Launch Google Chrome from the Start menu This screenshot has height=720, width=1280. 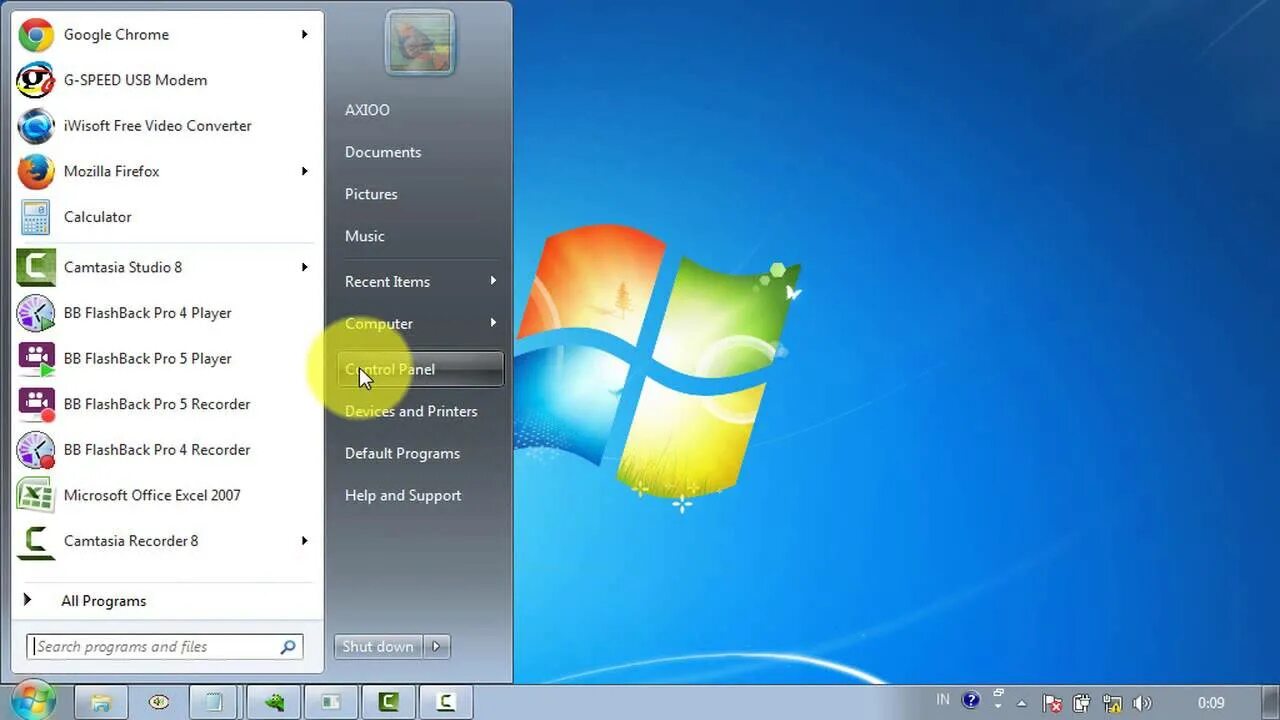point(165,34)
